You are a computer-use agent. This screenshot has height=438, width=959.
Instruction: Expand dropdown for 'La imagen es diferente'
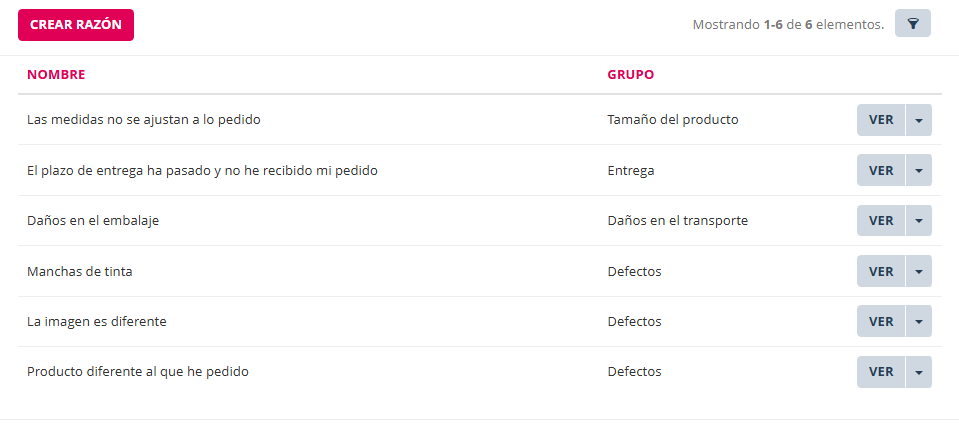pos(919,322)
